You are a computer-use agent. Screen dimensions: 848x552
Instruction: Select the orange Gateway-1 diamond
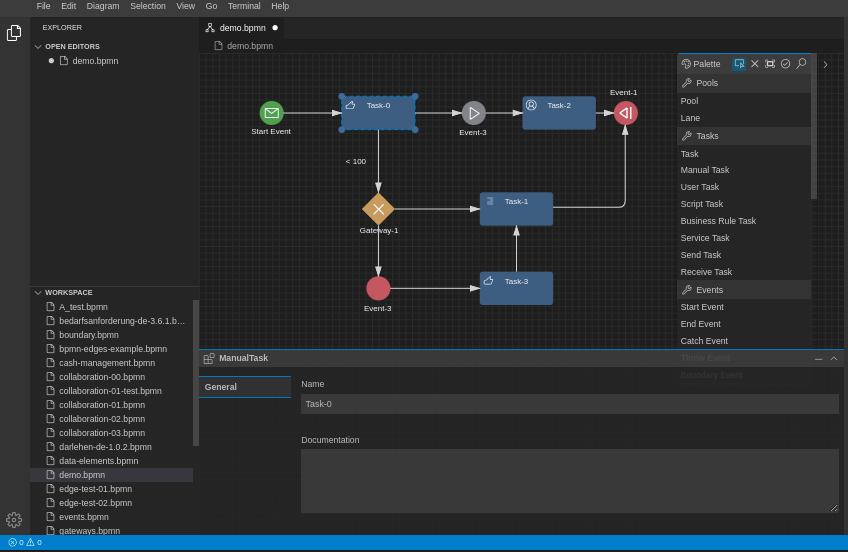(x=378, y=209)
